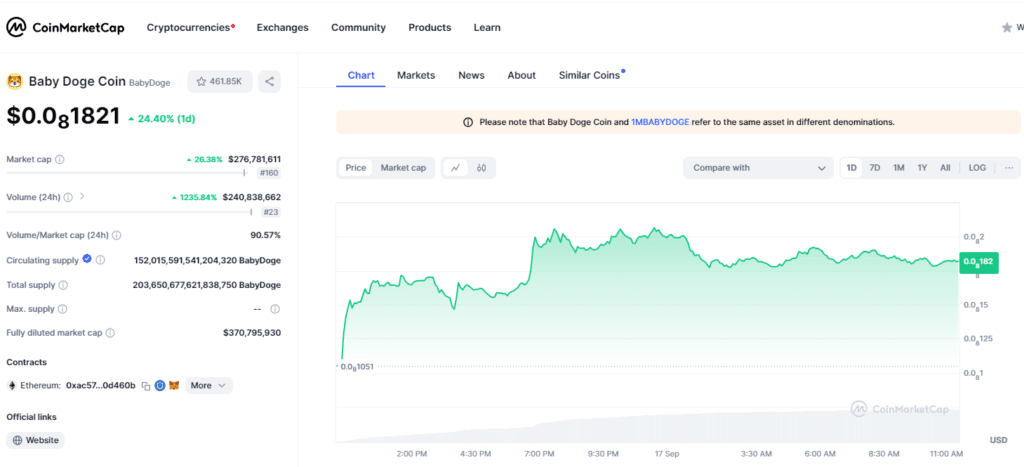Open info icon beside Max. supply value
The height and width of the screenshot is (467, 1024).
click(x=275, y=309)
